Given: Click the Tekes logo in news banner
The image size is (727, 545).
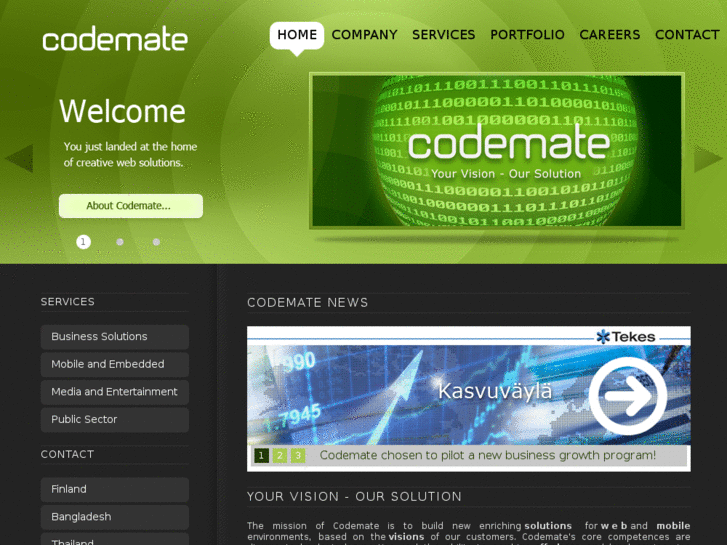Looking at the screenshot, I should [626, 337].
